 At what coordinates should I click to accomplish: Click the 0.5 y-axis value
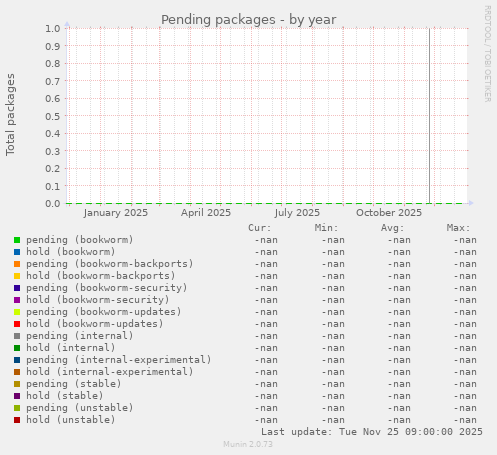coord(53,116)
